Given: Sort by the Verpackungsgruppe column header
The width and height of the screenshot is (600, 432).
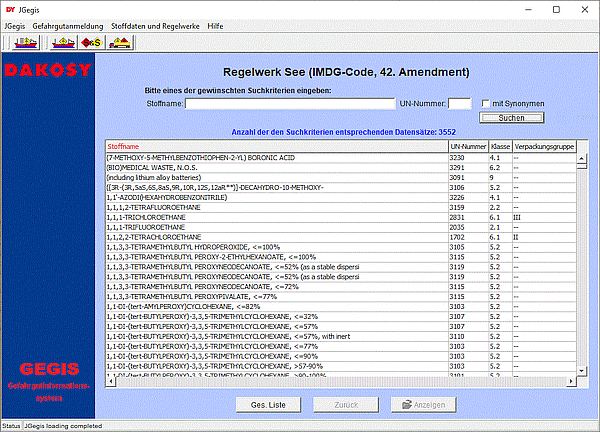Looking at the screenshot, I should click(x=544, y=147).
